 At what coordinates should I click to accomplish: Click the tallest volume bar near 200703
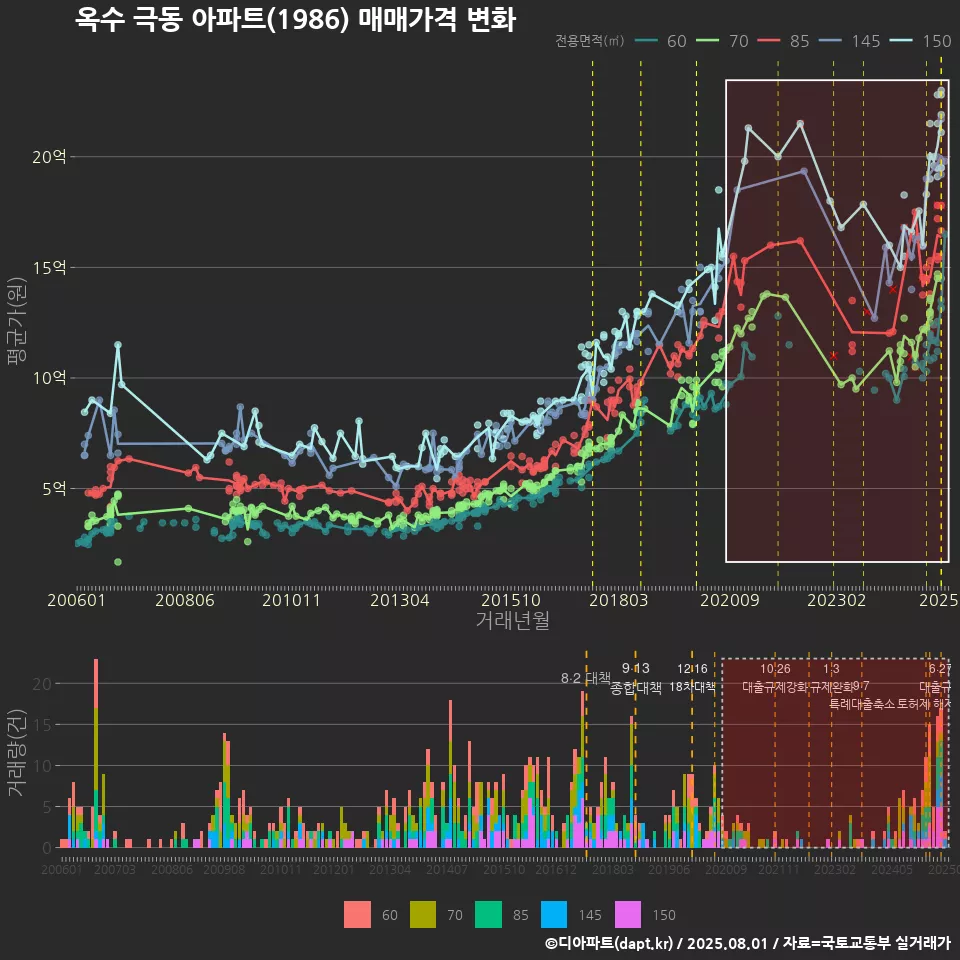pyautogui.click(x=96, y=753)
